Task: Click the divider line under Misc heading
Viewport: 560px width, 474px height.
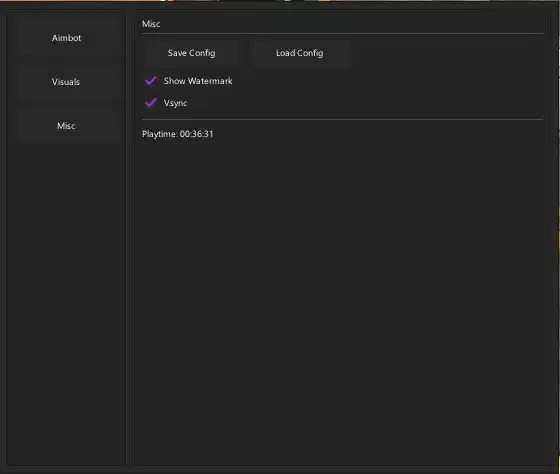Action: [x=342, y=34]
